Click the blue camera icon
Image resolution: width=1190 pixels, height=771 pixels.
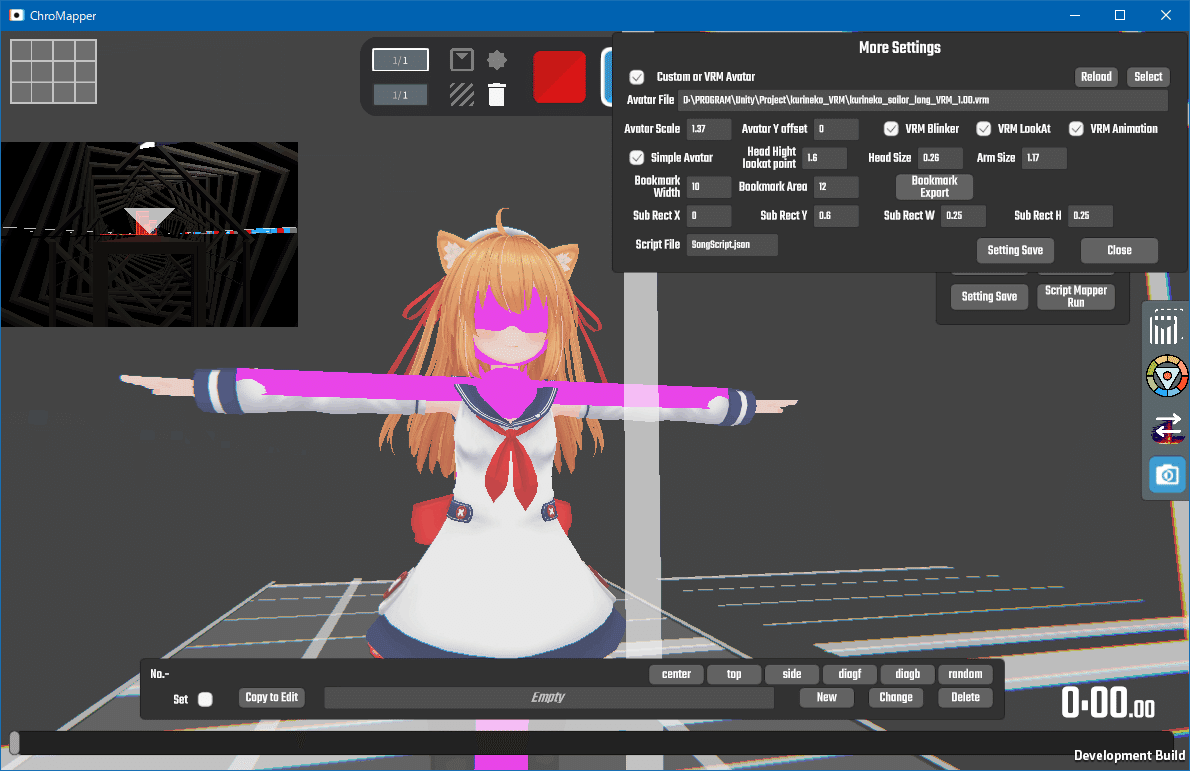click(1167, 475)
